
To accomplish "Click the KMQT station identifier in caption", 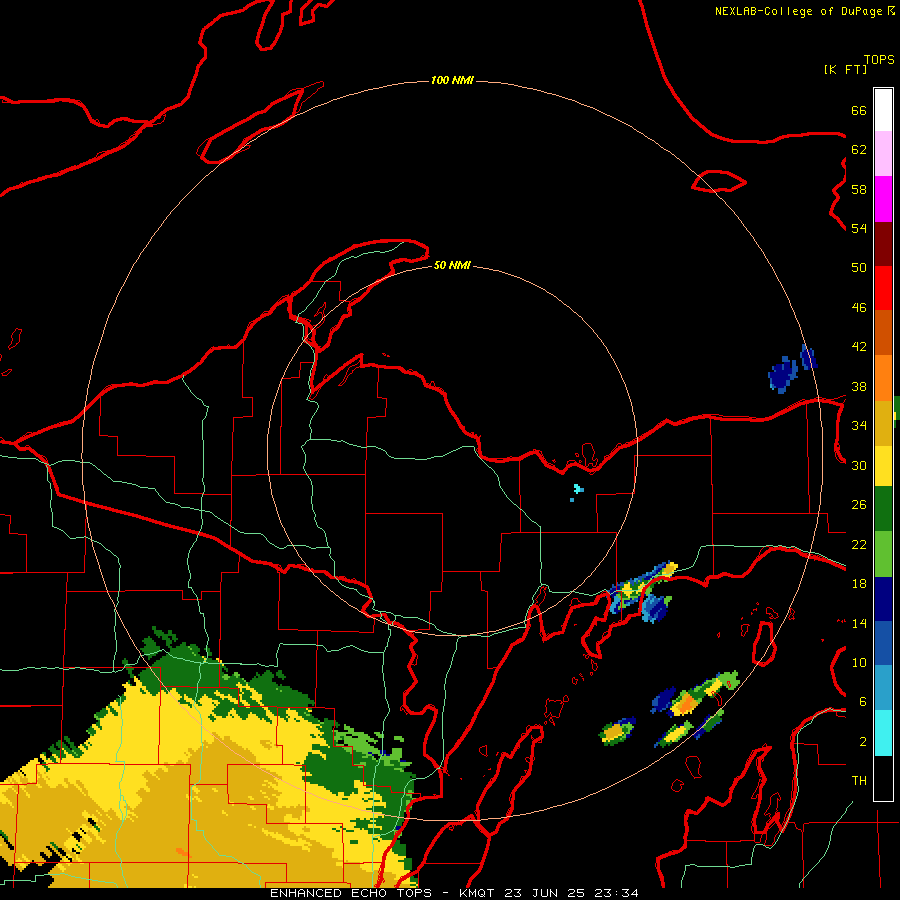I will (476, 893).
